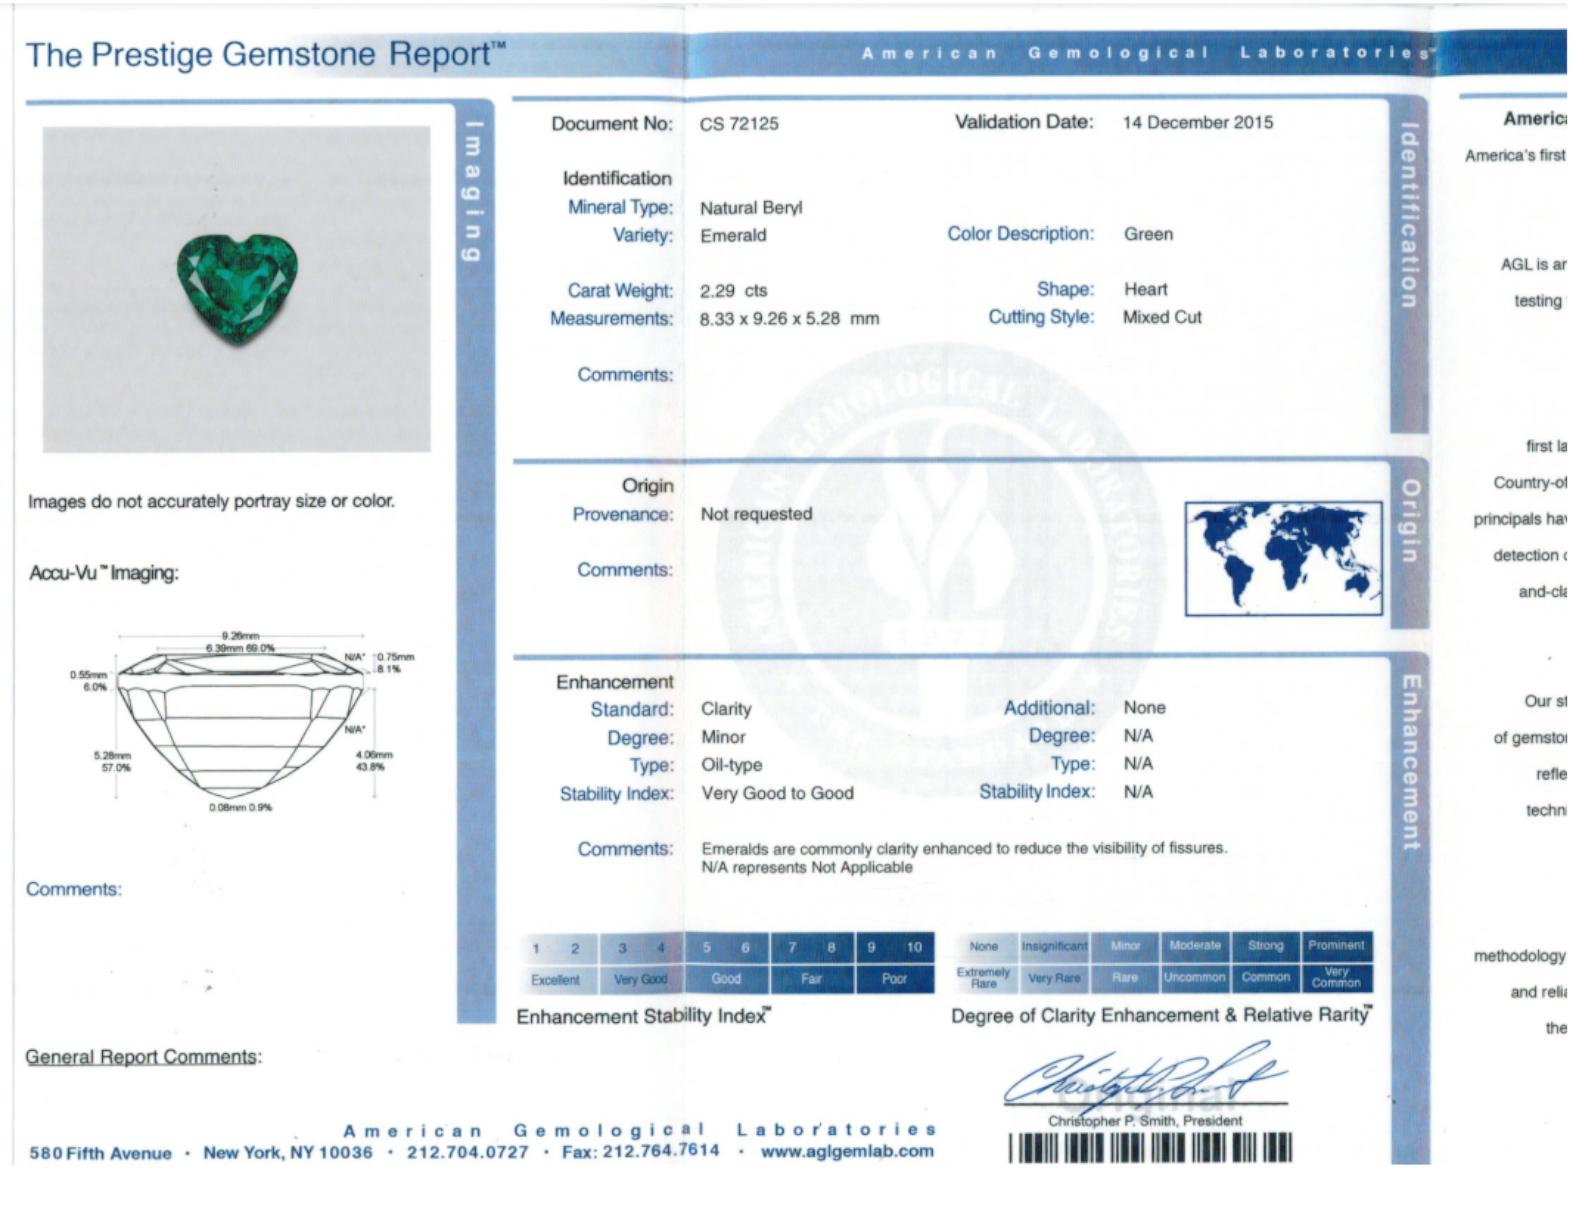Click the Enhancement Stability Index caption
The height and width of the screenshot is (1208, 1574).
(644, 1017)
